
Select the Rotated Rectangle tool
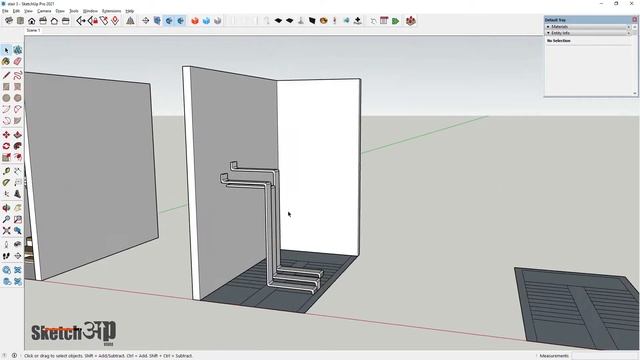tap(18, 87)
